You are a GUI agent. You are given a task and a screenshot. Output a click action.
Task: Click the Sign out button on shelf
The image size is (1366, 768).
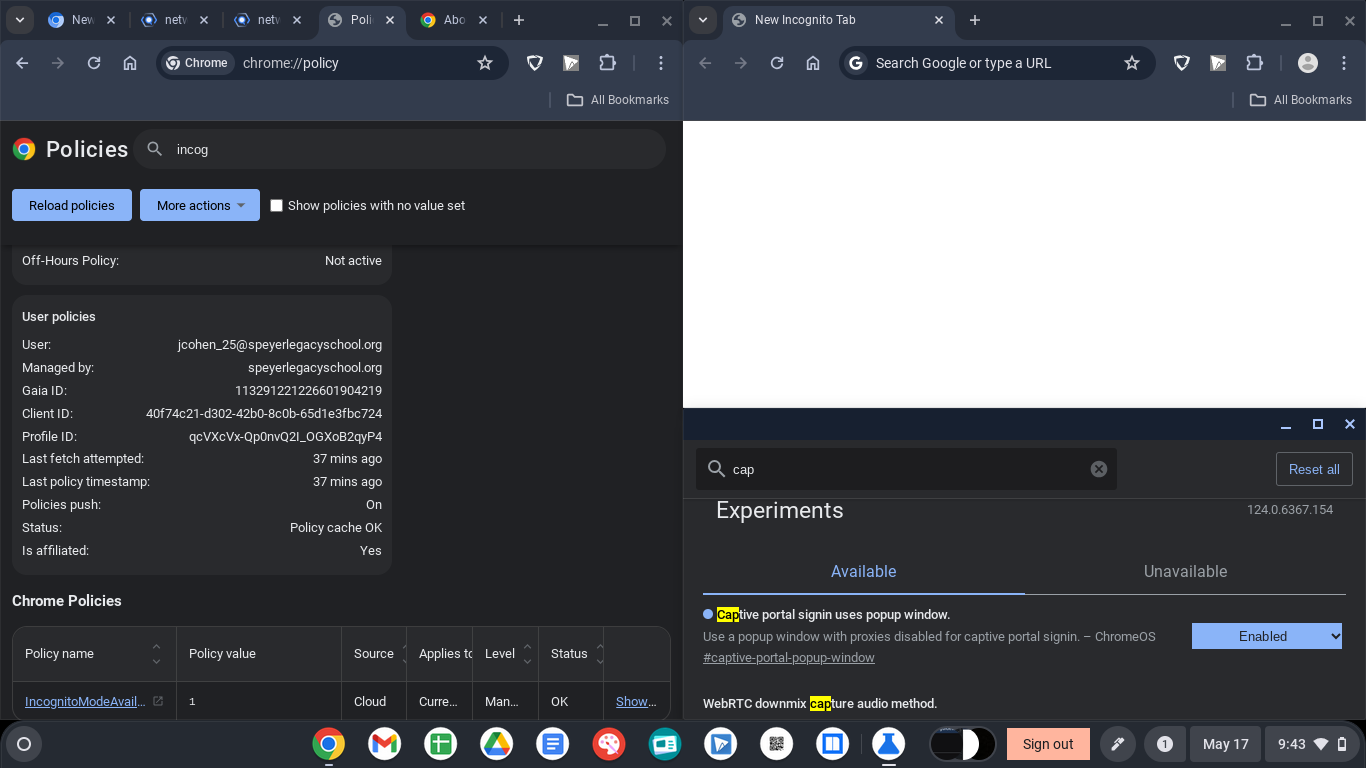(x=1048, y=744)
